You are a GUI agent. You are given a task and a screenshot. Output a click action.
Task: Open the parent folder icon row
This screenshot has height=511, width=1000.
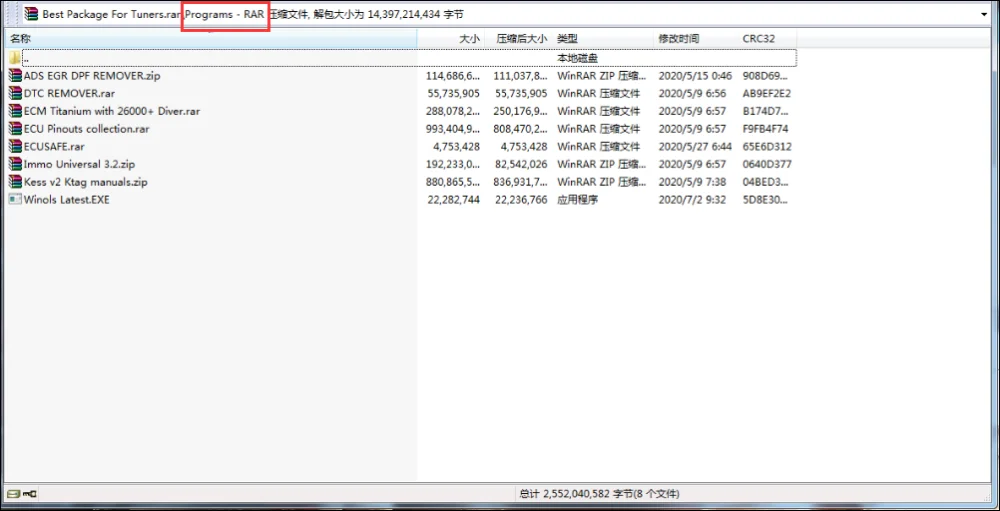point(15,57)
